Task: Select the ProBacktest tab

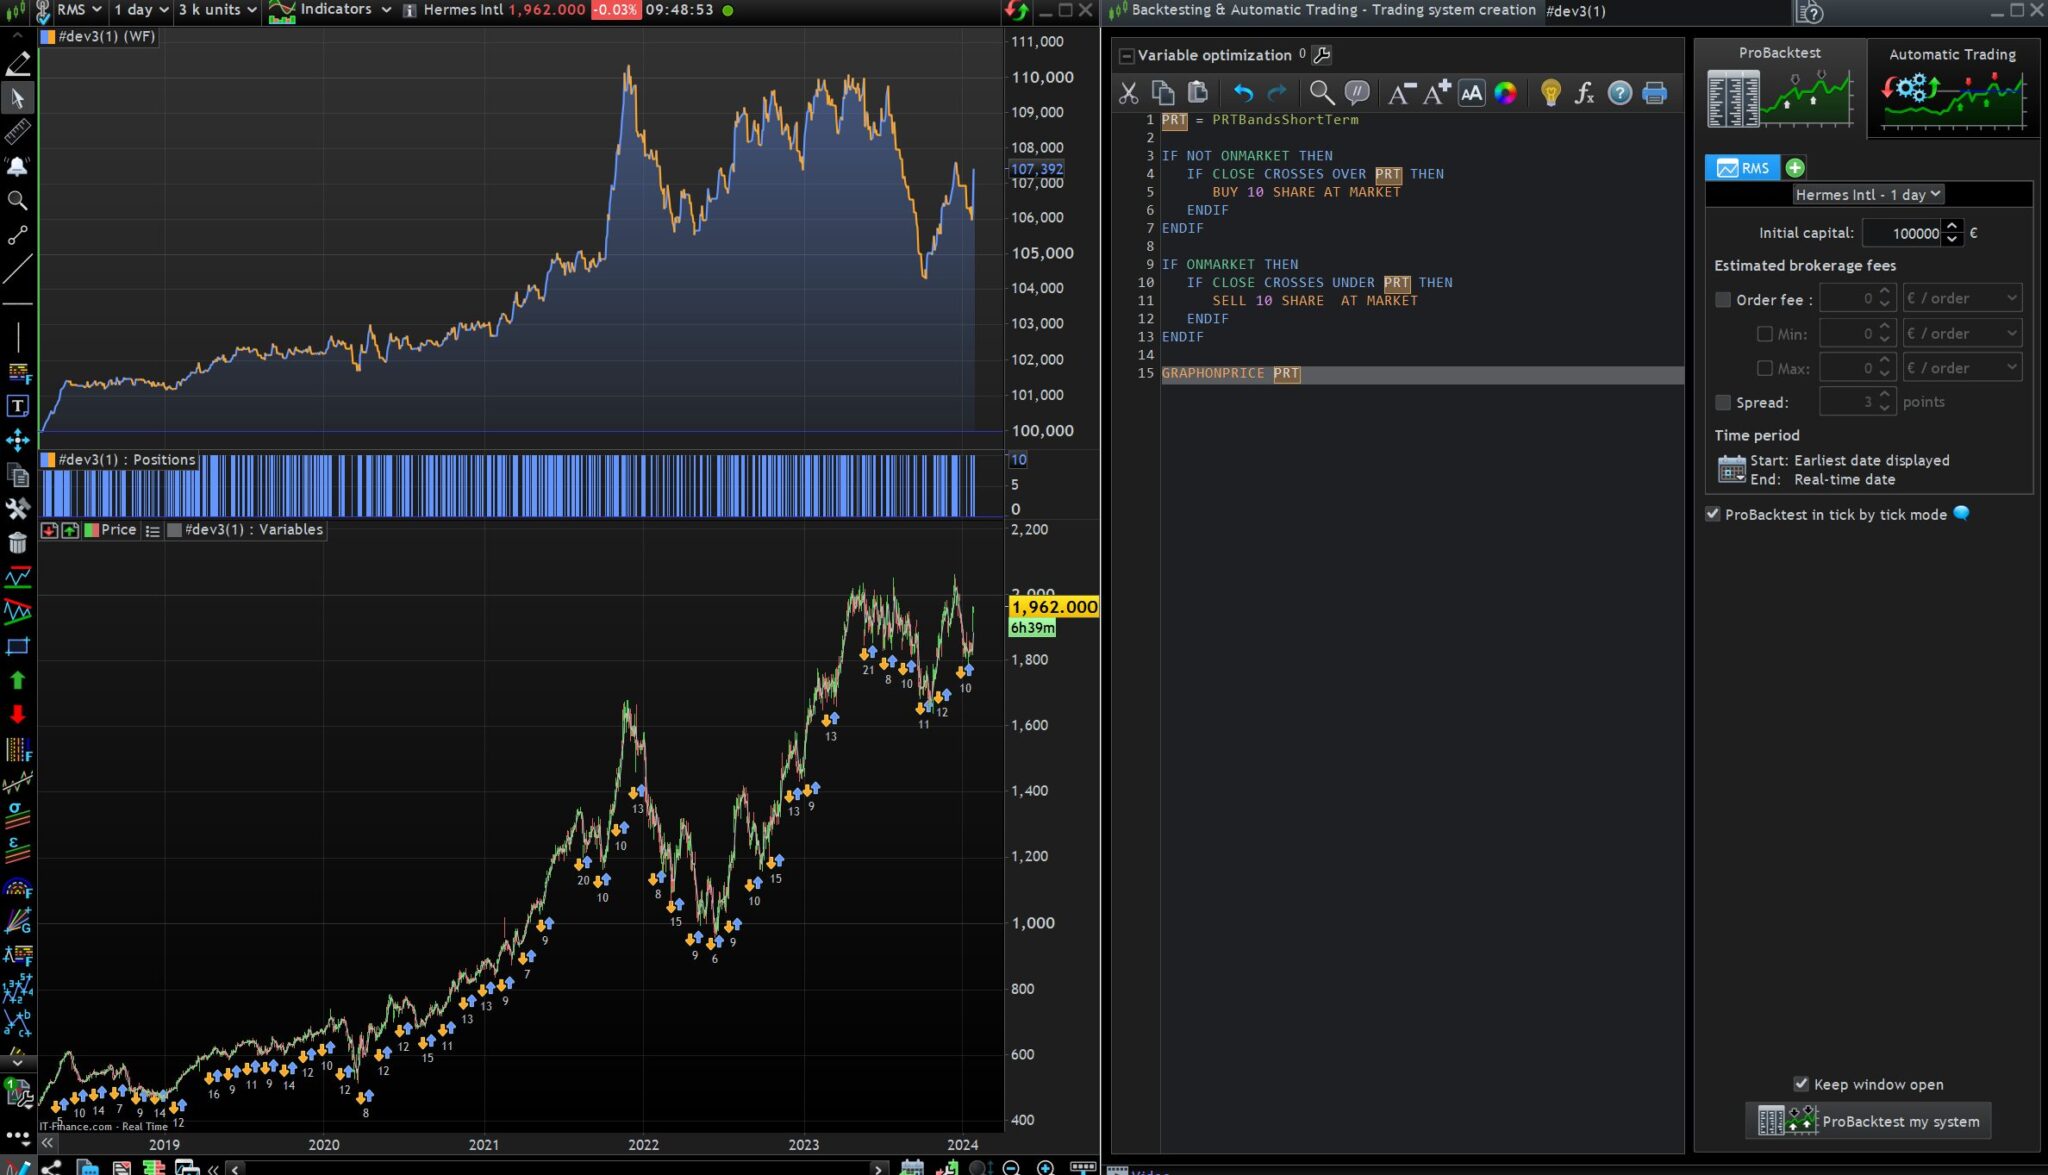Action: coord(1779,88)
